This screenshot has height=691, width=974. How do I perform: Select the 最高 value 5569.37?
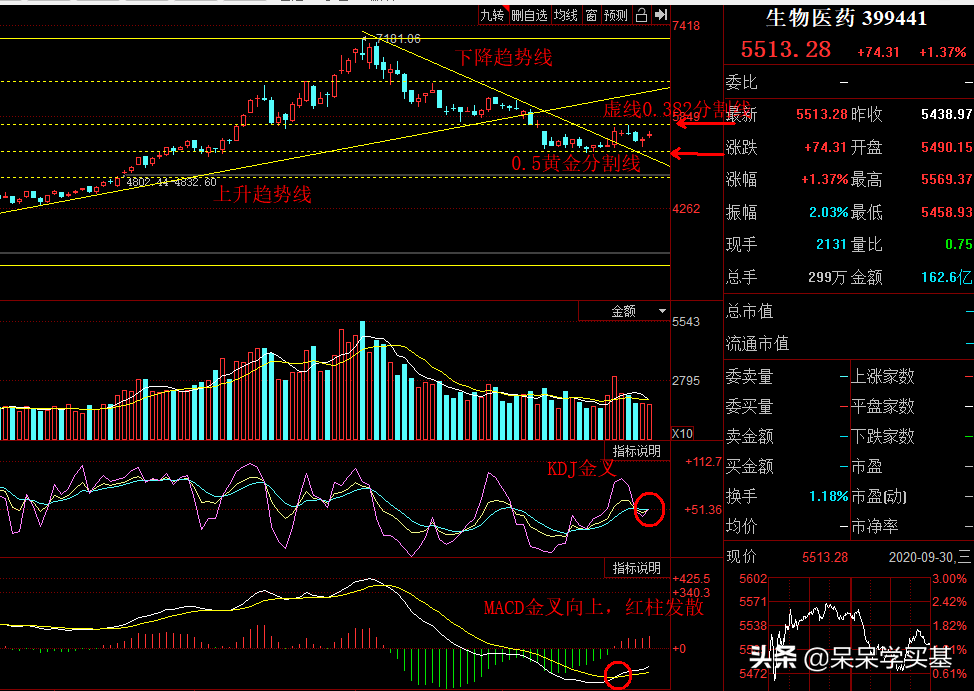coord(946,180)
